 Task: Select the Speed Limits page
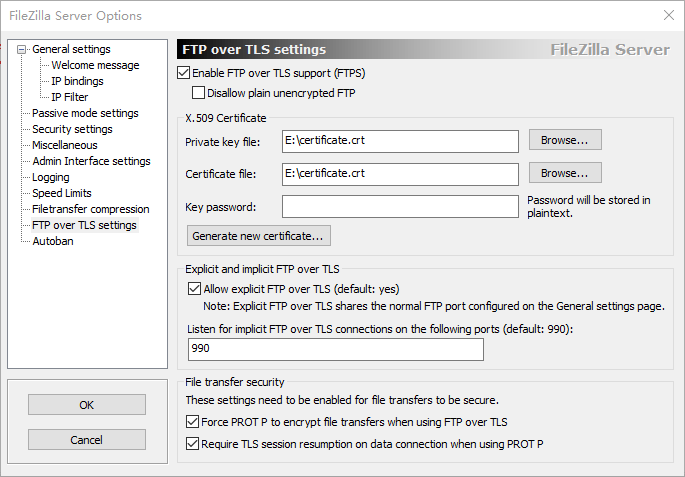[62, 193]
